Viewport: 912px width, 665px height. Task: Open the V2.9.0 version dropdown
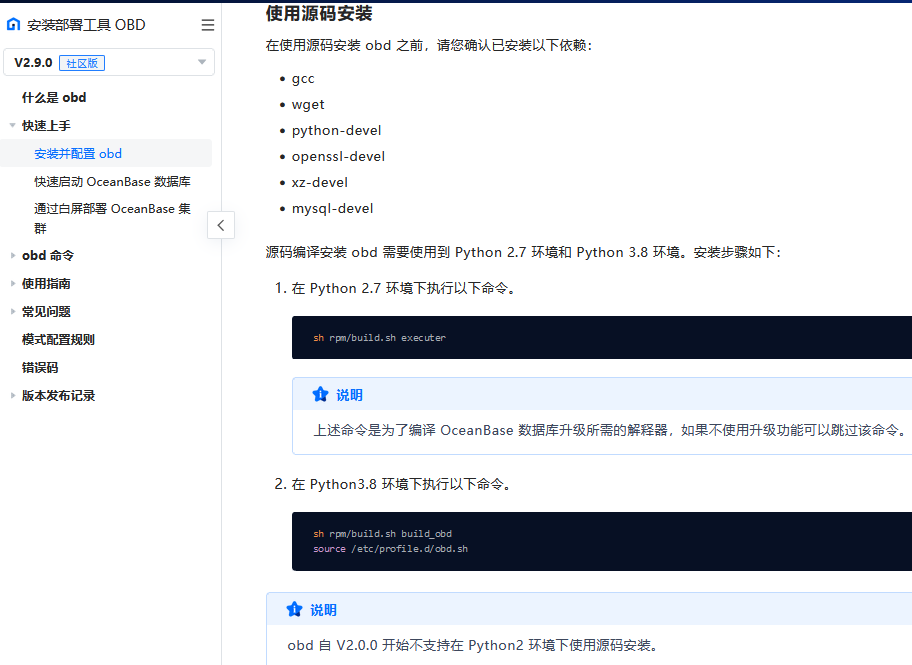click(109, 62)
